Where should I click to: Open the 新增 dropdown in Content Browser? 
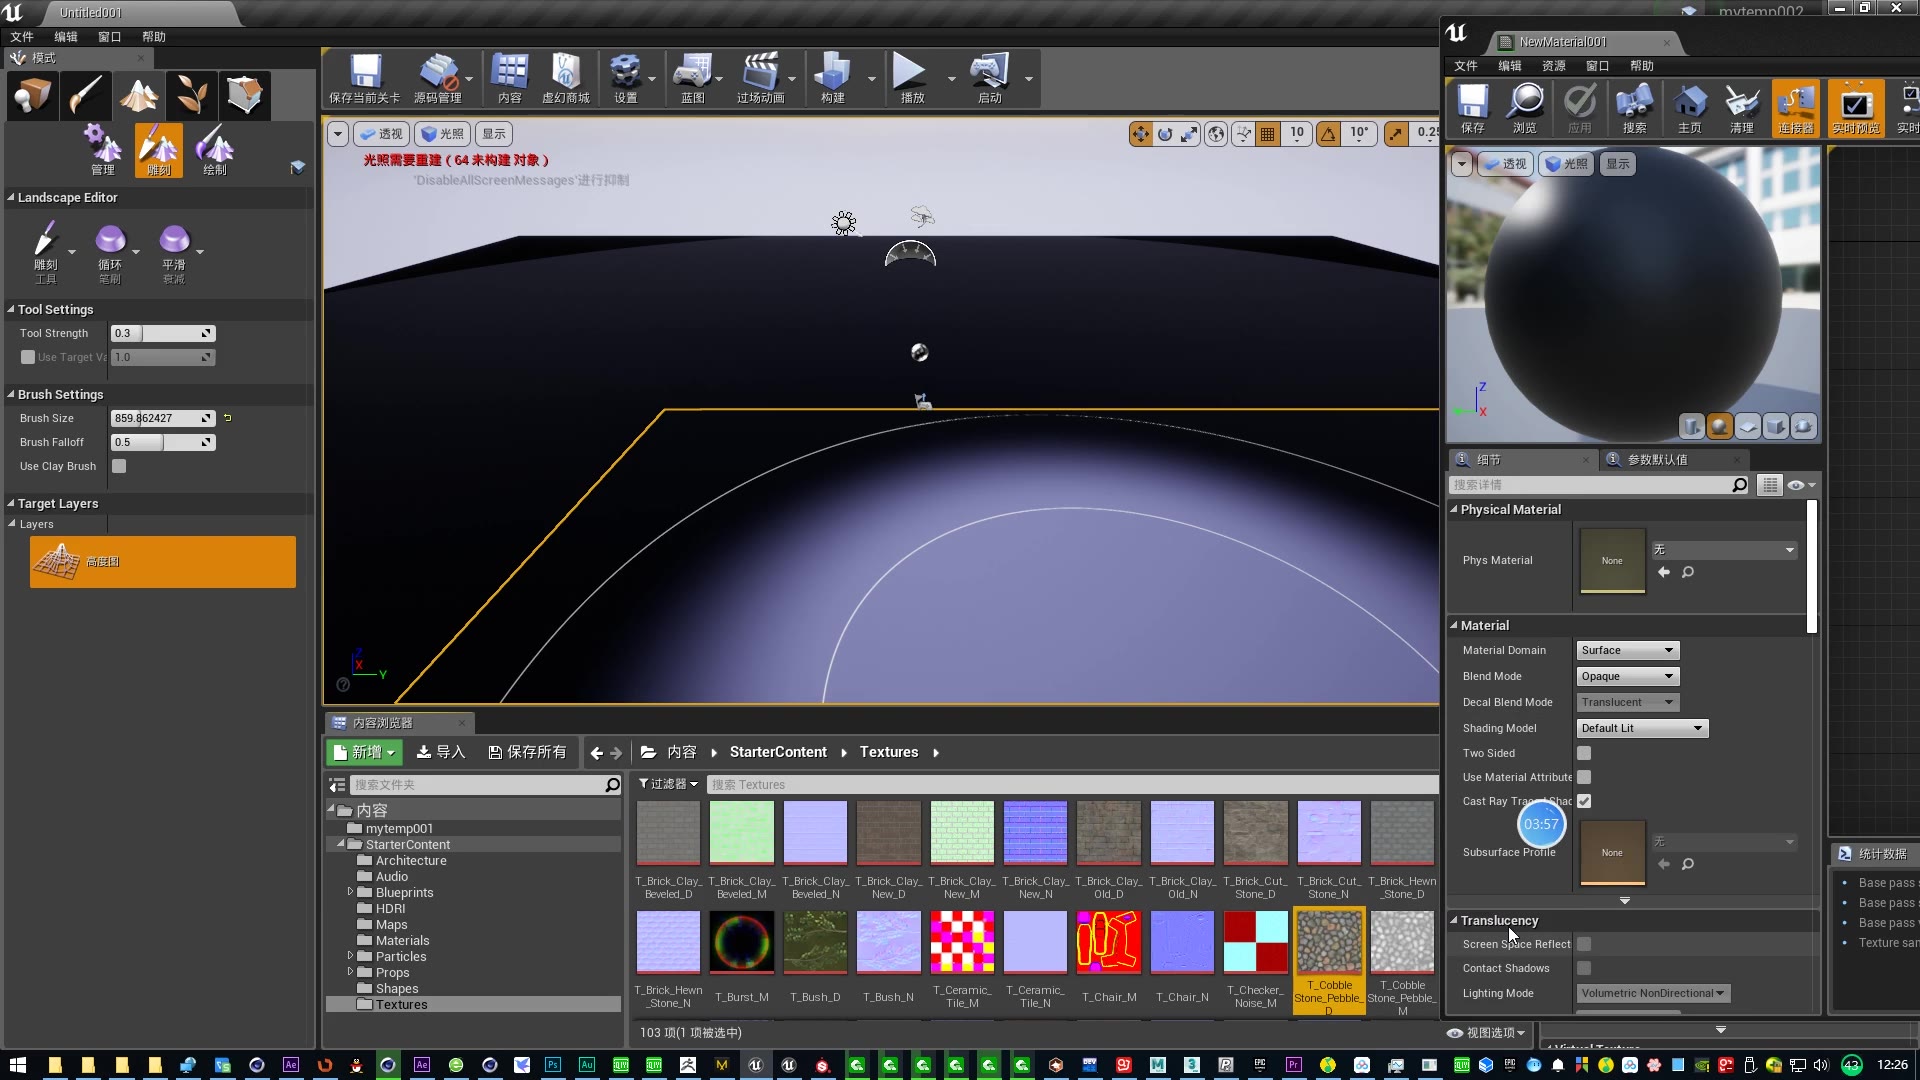364,752
